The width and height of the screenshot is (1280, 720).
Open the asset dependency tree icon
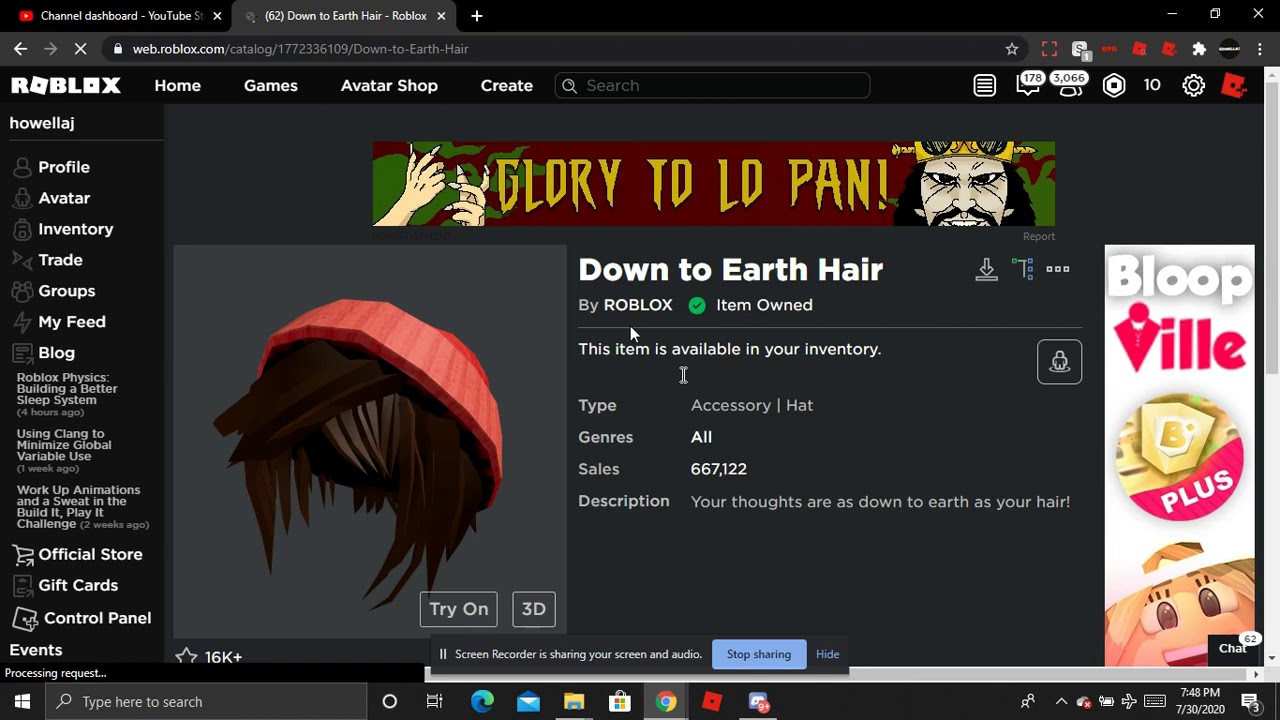pos(1022,269)
